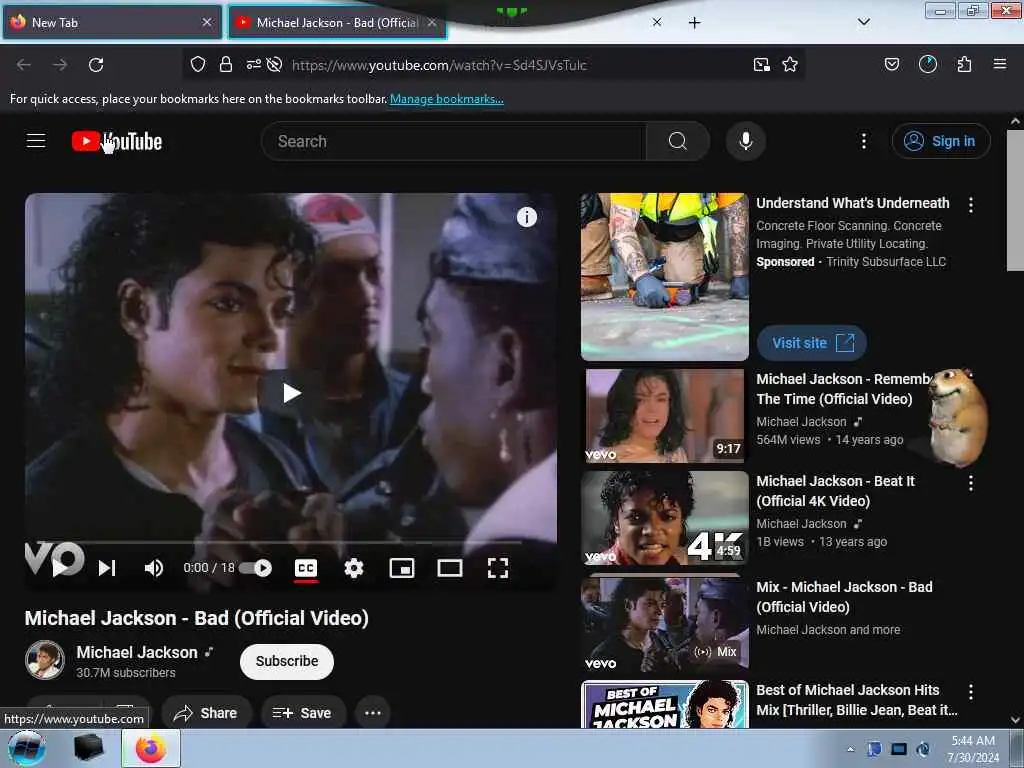Toggle closed captions CC button

click(x=306, y=568)
